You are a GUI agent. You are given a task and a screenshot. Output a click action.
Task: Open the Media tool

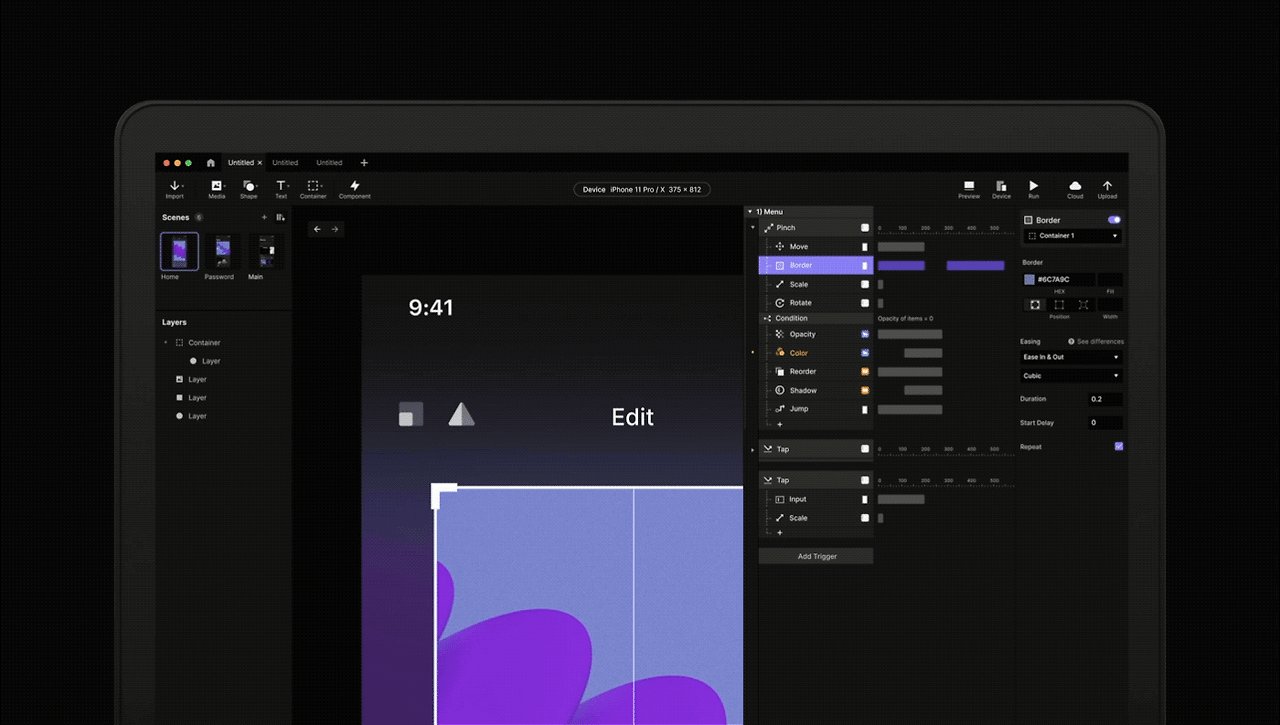217,188
